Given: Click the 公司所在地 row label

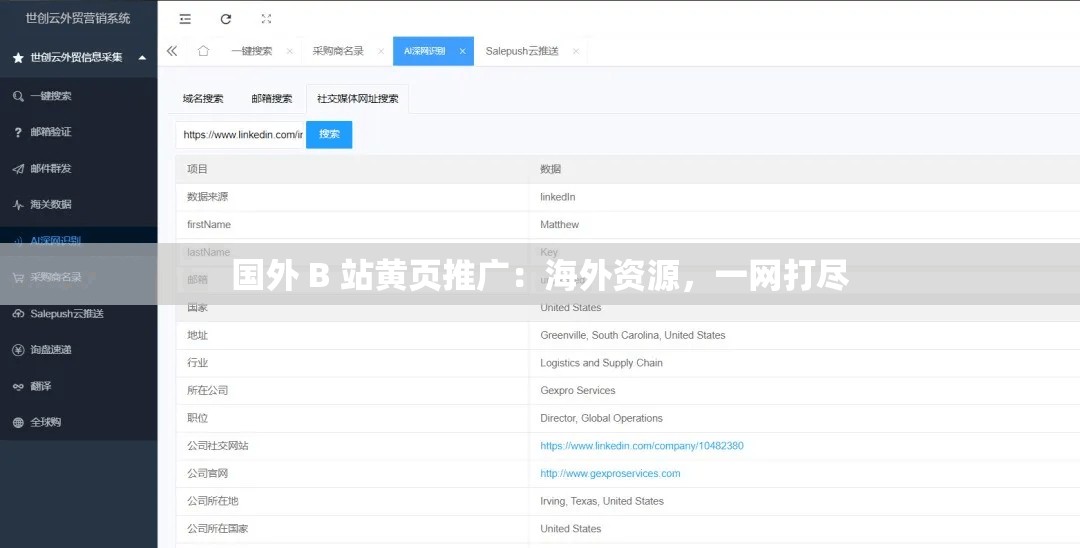Looking at the screenshot, I should [x=212, y=500].
